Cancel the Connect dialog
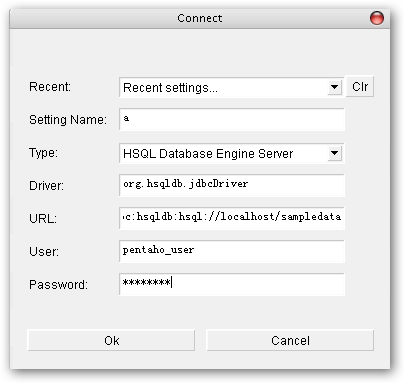Screen dimensions: 404x383 (290, 340)
